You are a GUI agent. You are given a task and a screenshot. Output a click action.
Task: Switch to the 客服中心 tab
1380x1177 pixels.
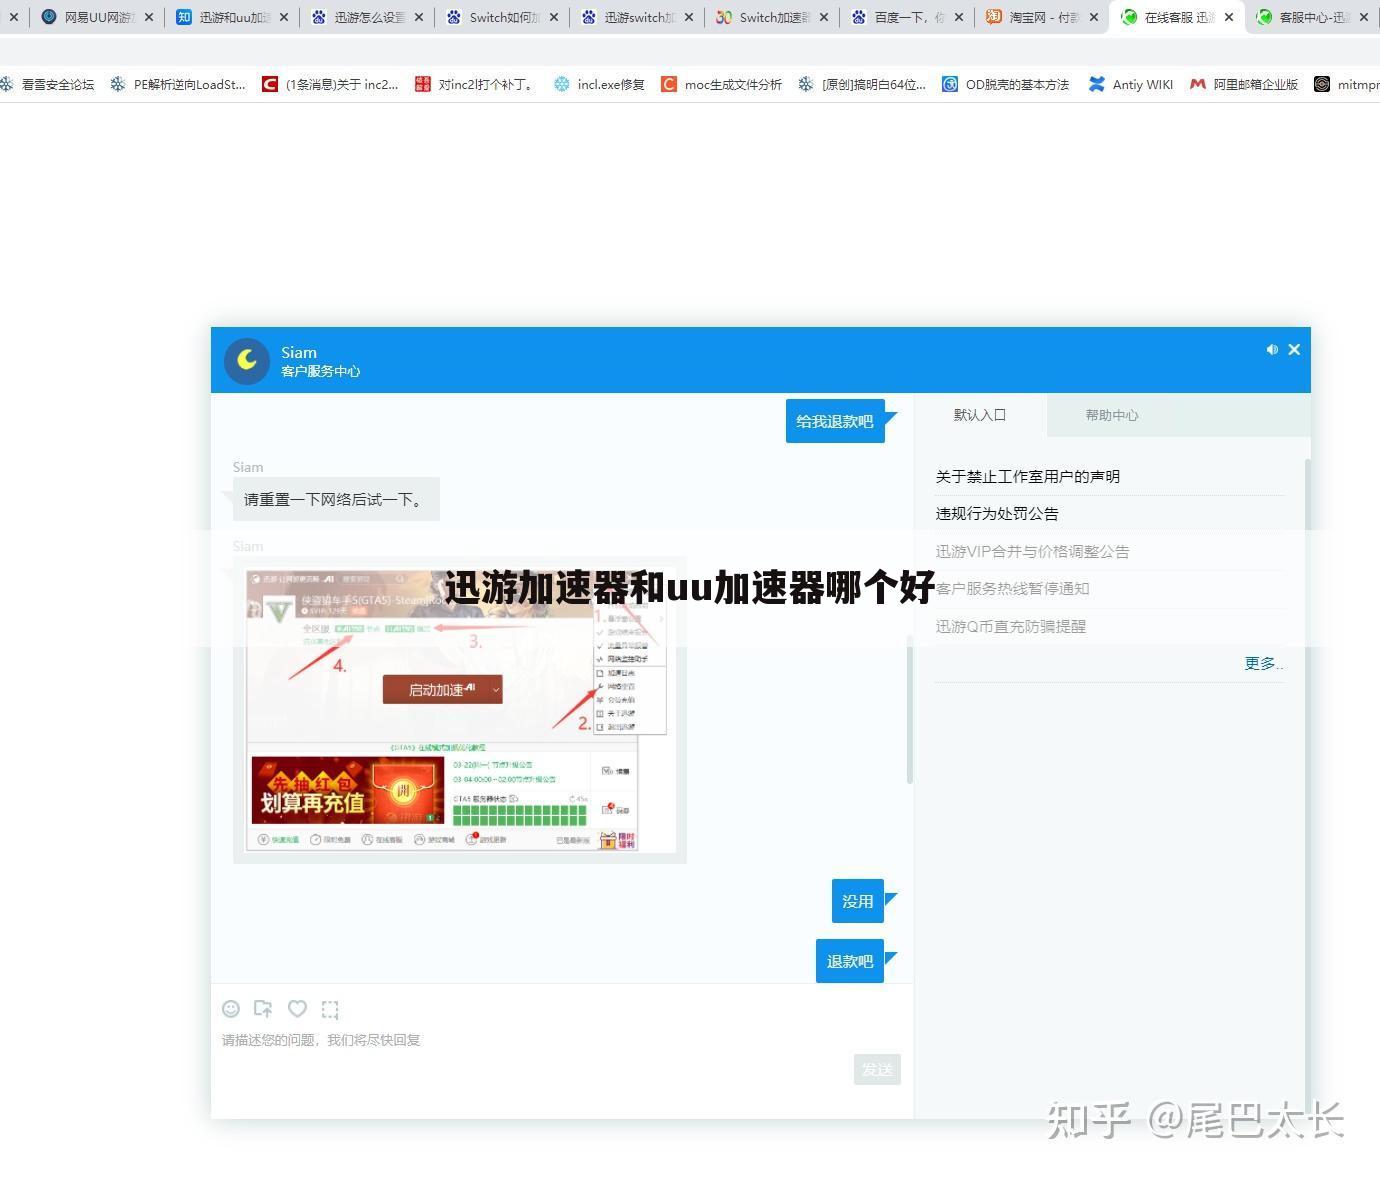click(x=1313, y=17)
